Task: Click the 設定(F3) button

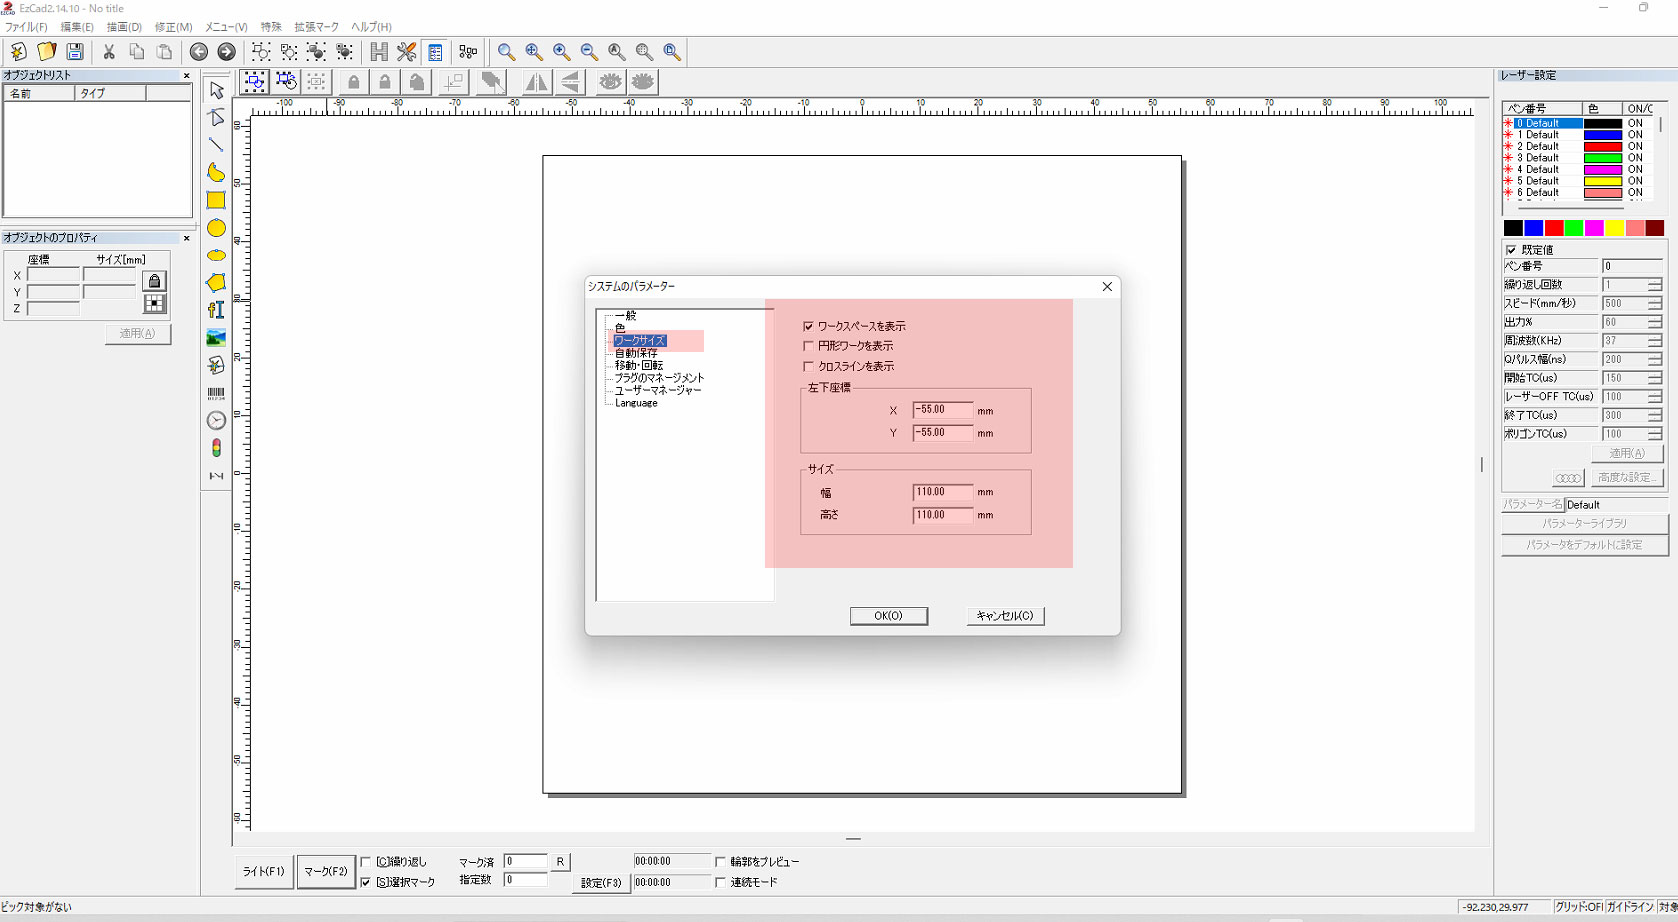Action: [601, 883]
